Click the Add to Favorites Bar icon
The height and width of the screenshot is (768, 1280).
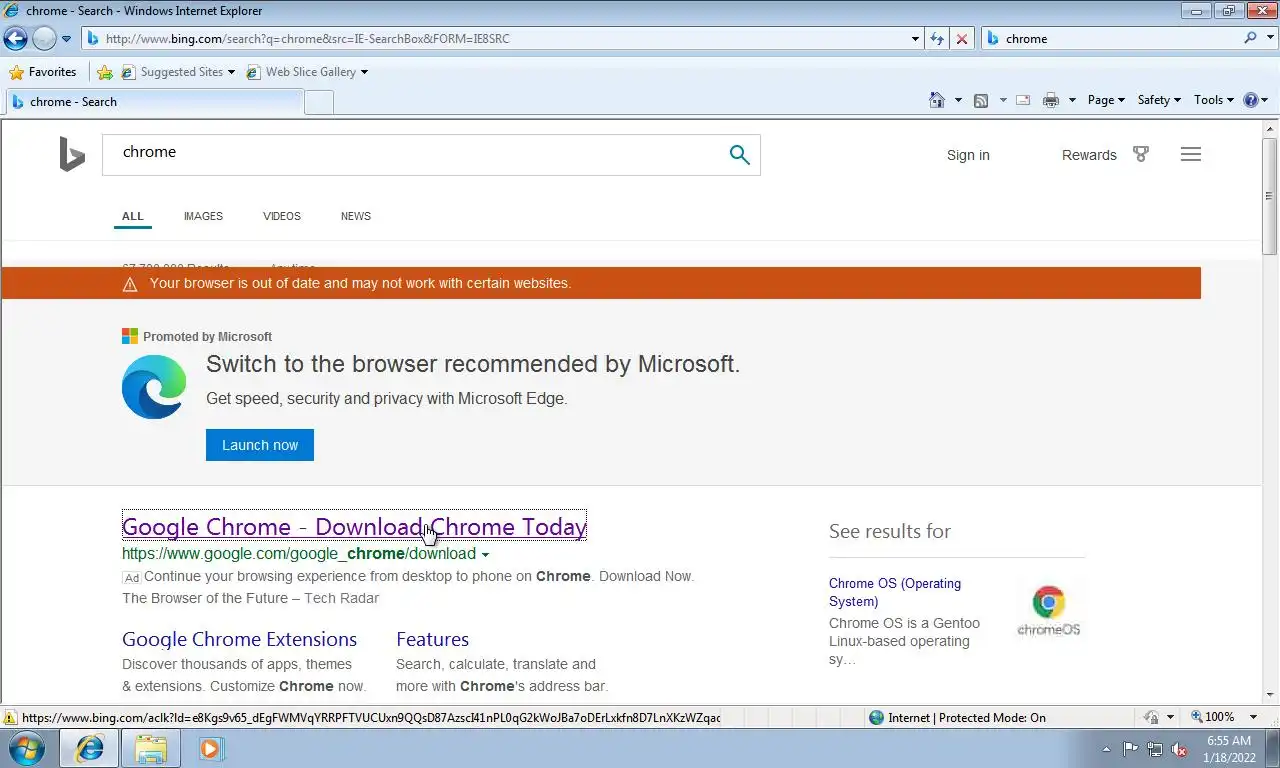105,72
